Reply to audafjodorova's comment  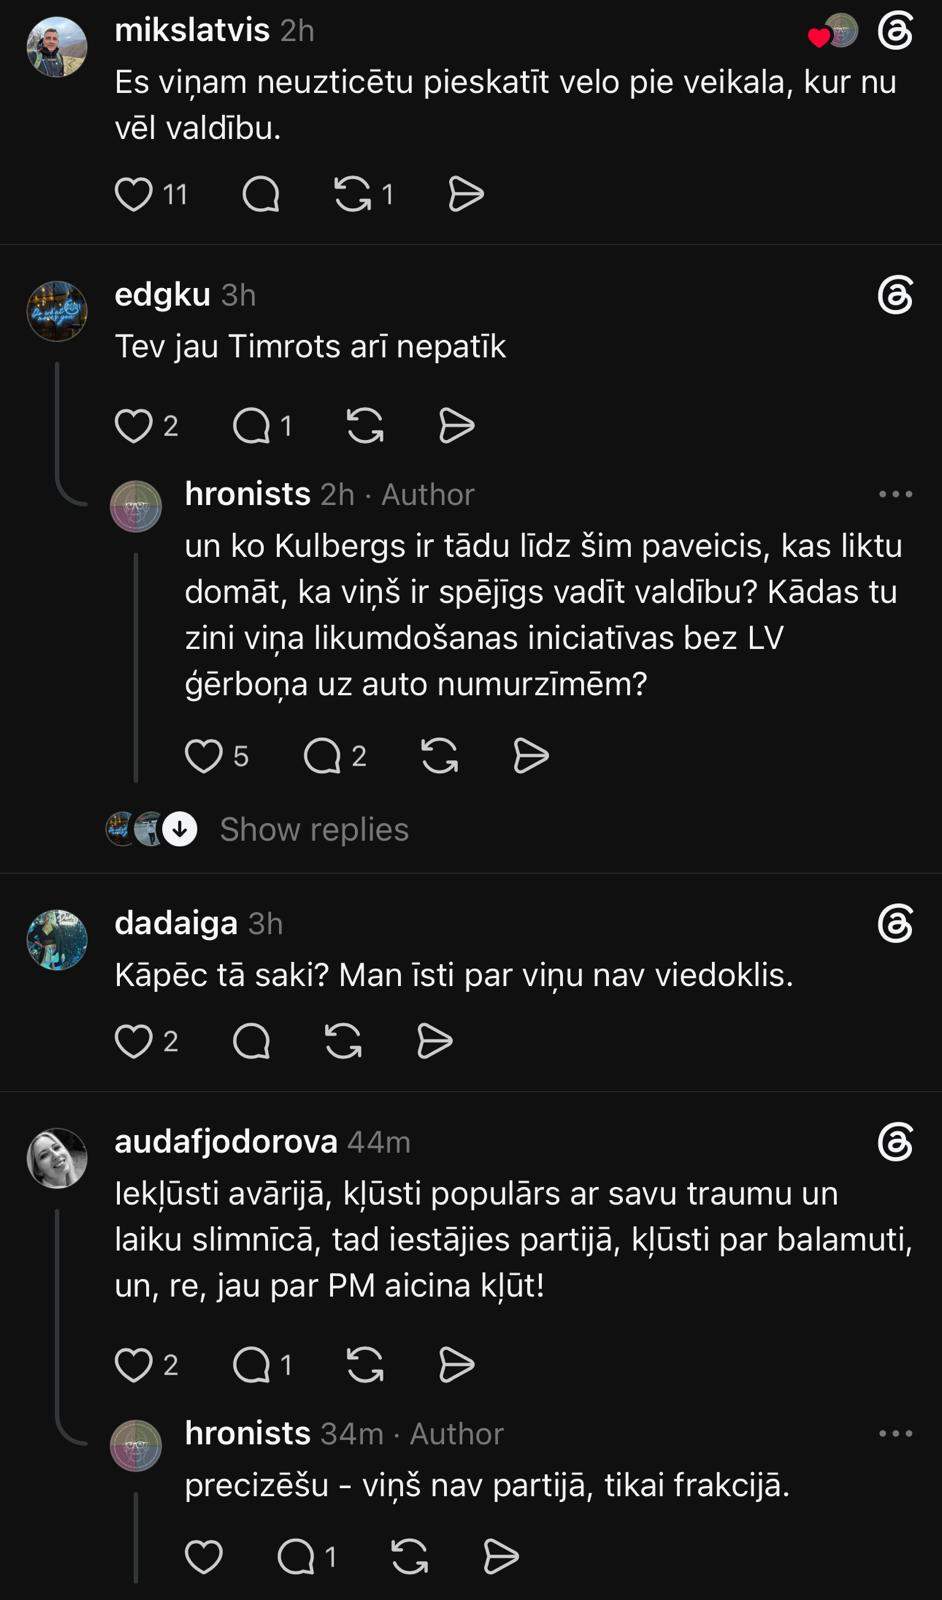(x=251, y=1364)
